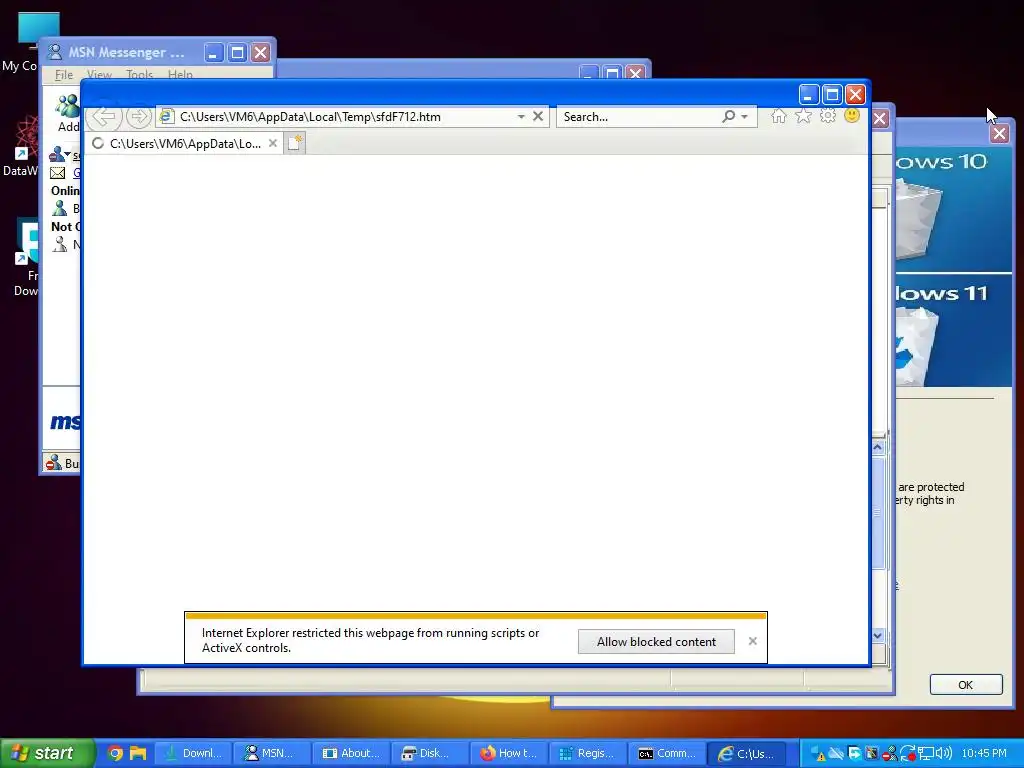Click the C:\Us... Internet Explorer taskbar button
This screenshot has width=1024, height=768.
pyautogui.click(x=745, y=753)
